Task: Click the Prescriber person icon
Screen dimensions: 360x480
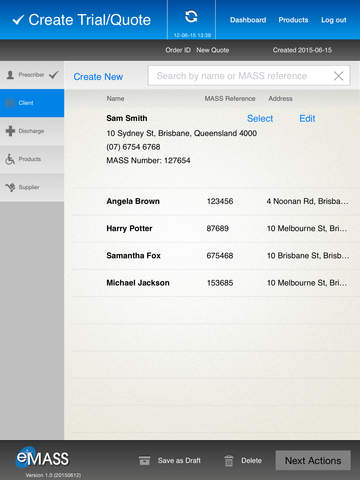Action: tap(10, 75)
